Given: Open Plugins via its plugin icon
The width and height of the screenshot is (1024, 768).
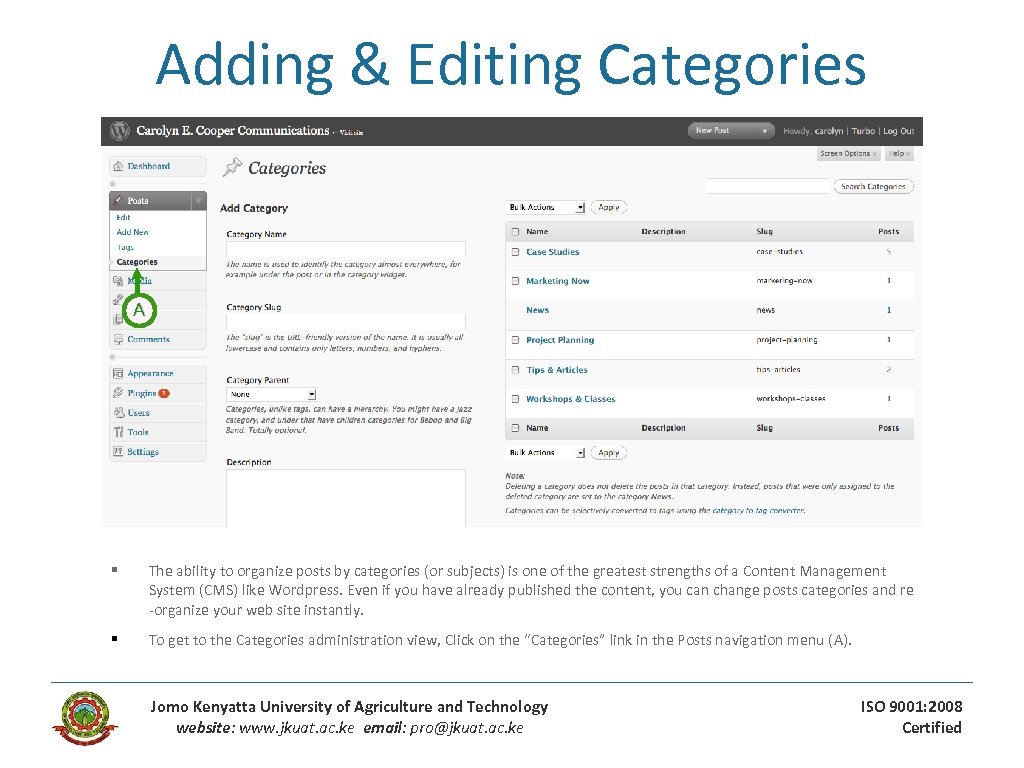Looking at the screenshot, I should coord(117,392).
